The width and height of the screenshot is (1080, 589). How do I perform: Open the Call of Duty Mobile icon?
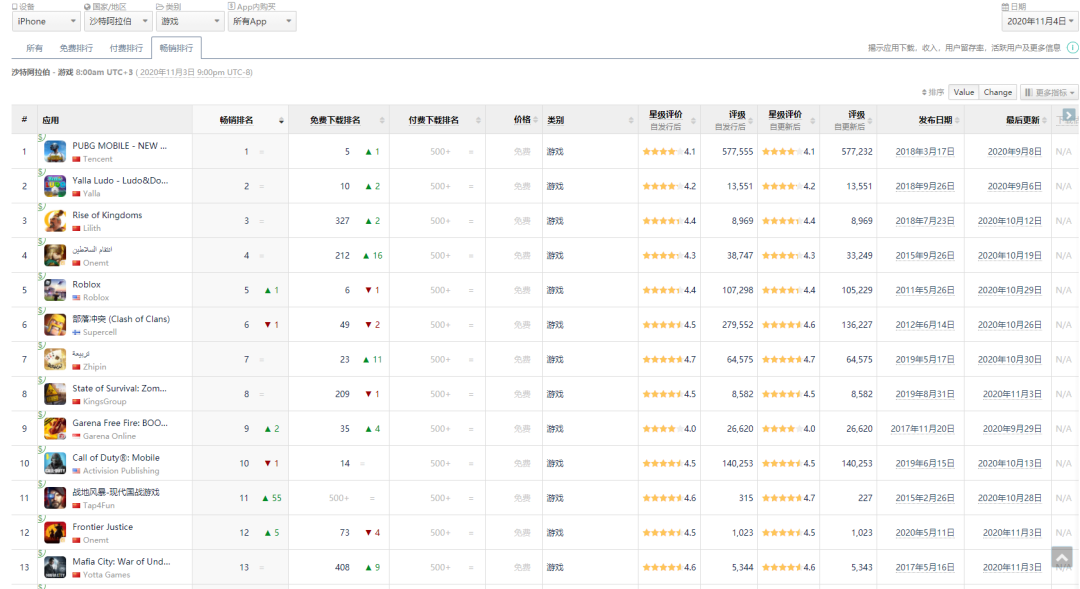(x=55, y=464)
